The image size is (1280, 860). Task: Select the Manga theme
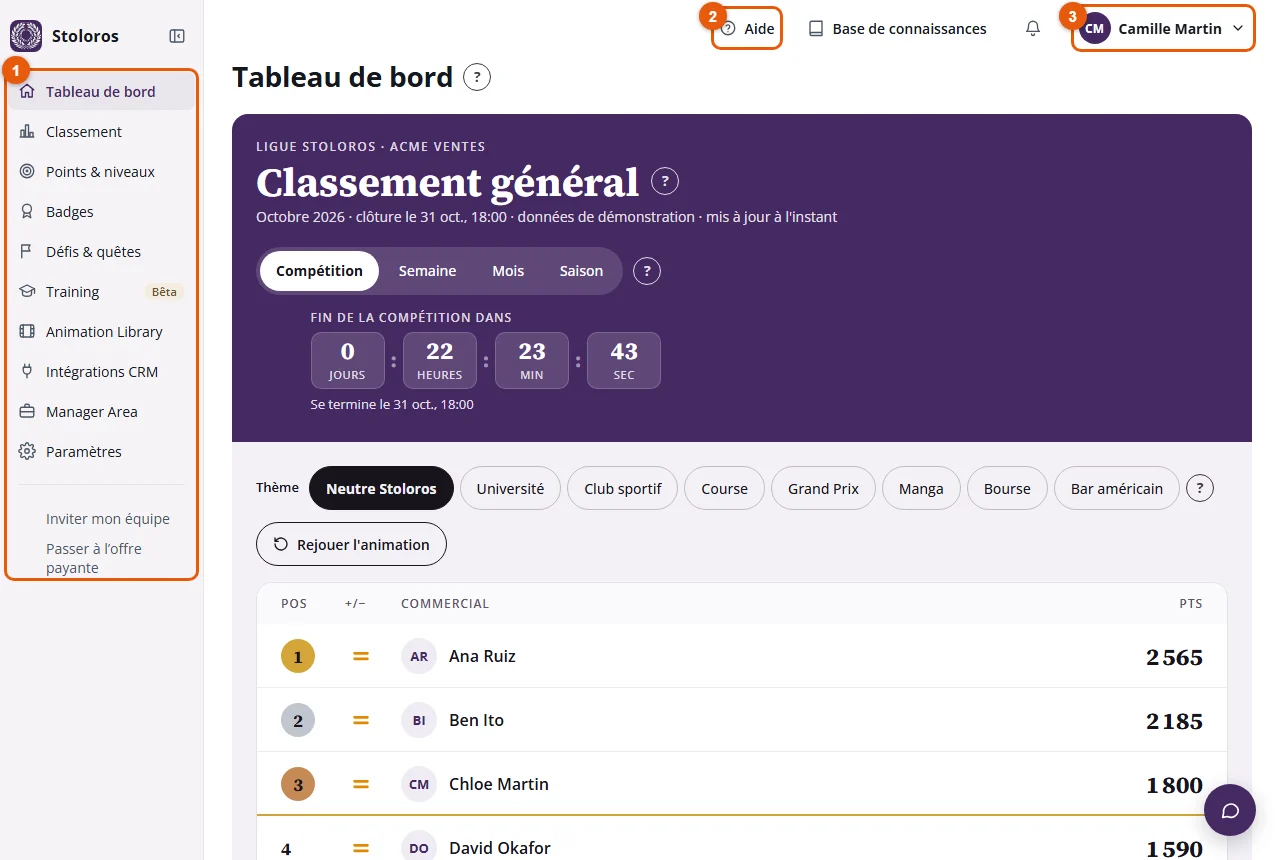click(x=921, y=489)
